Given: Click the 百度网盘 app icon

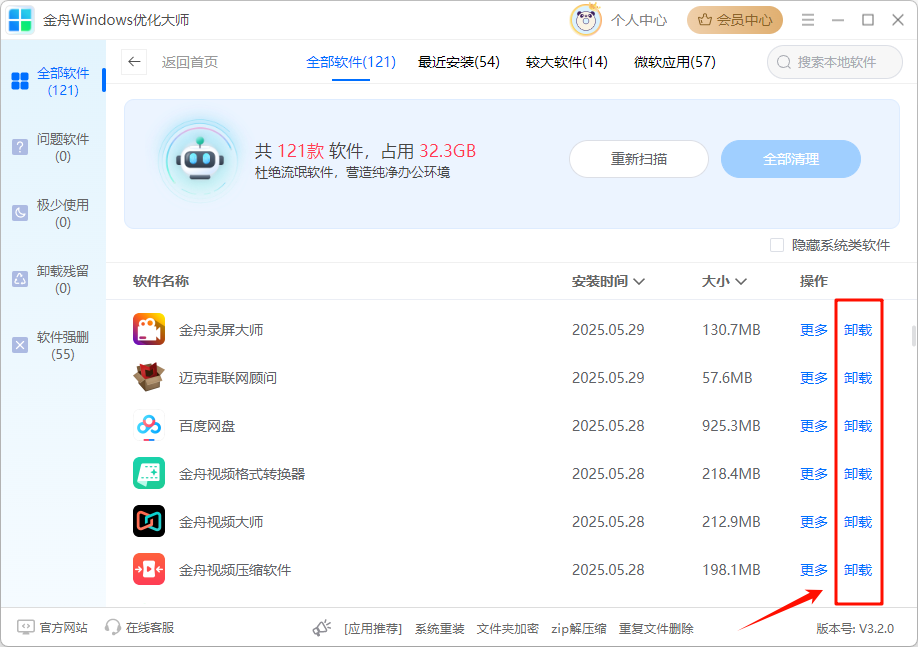Looking at the screenshot, I should point(149,425).
